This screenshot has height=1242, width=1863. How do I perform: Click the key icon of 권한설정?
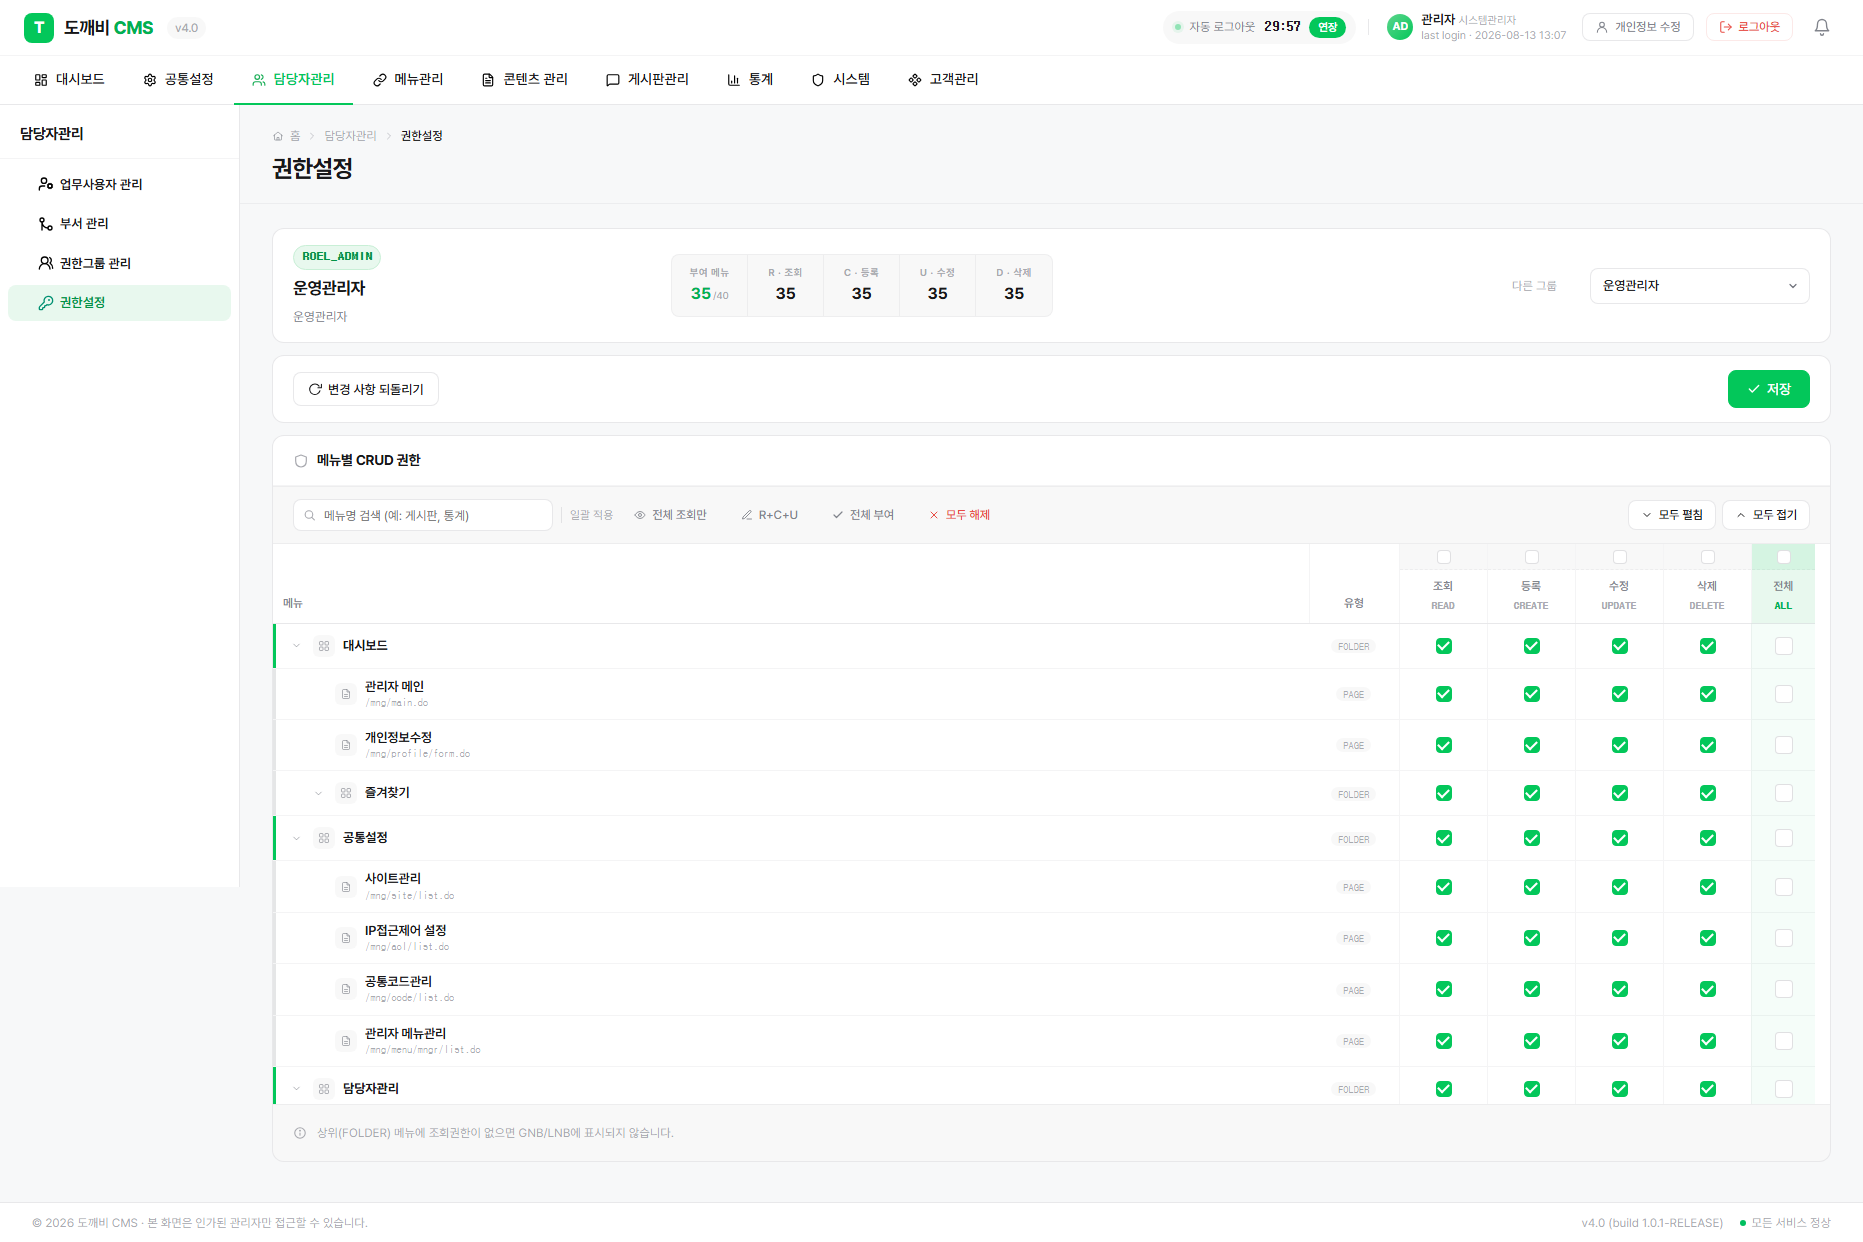(46, 302)
